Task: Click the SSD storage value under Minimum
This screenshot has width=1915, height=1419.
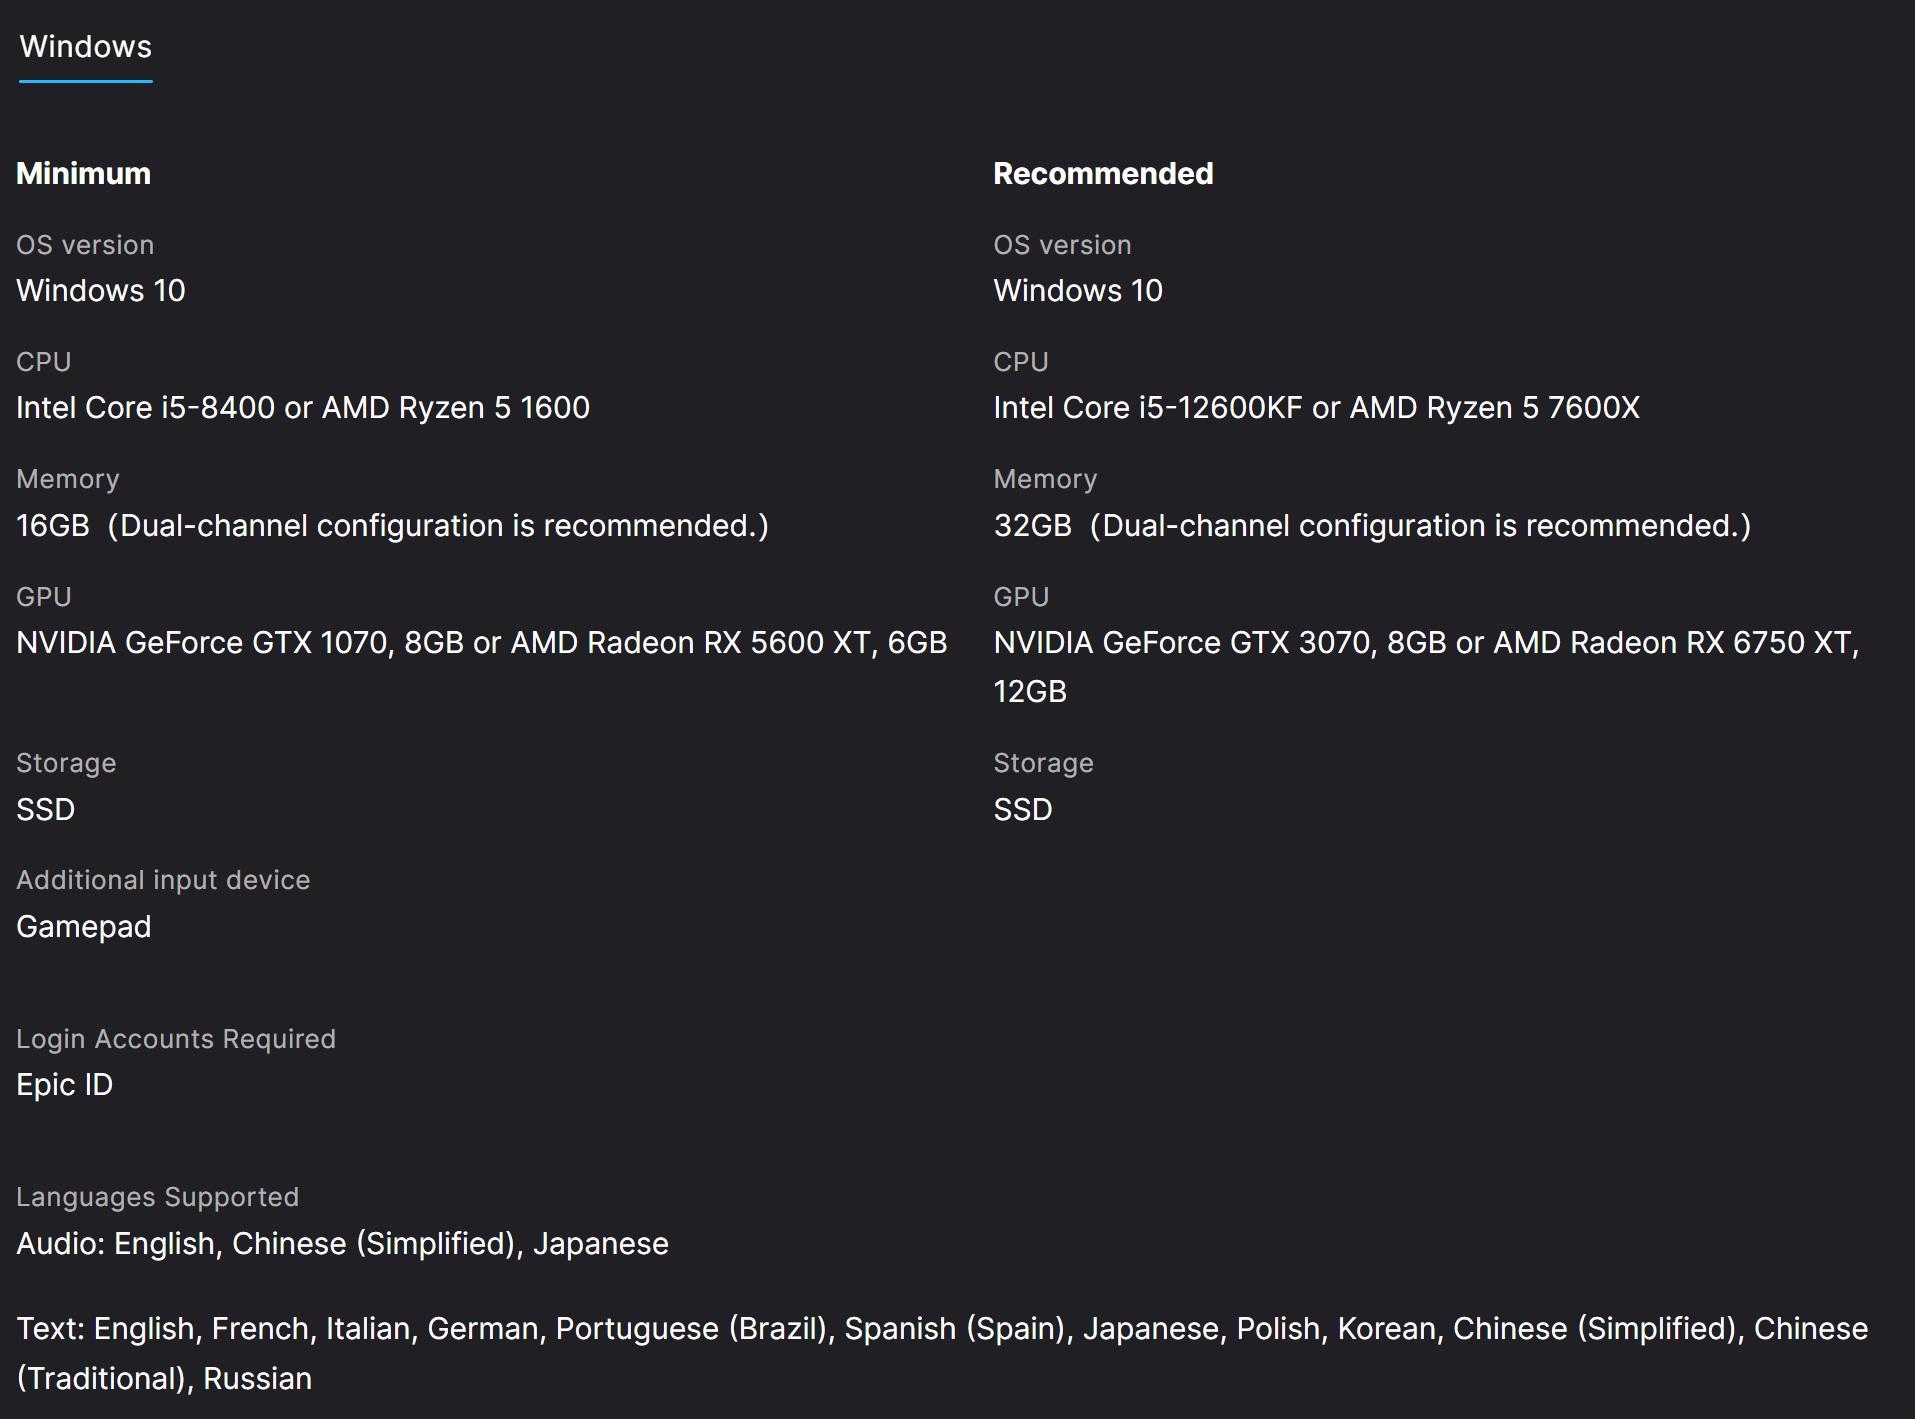Action: [45, 810]
